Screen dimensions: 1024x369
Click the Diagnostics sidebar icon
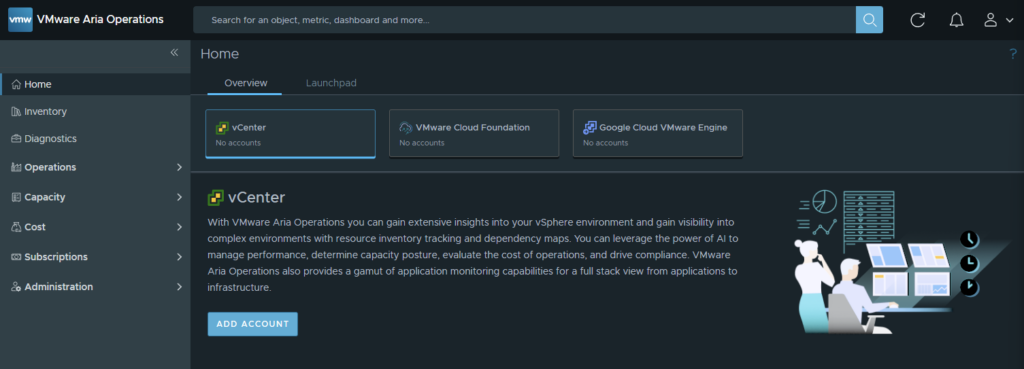pyautogui.click(x=16, y=138)
